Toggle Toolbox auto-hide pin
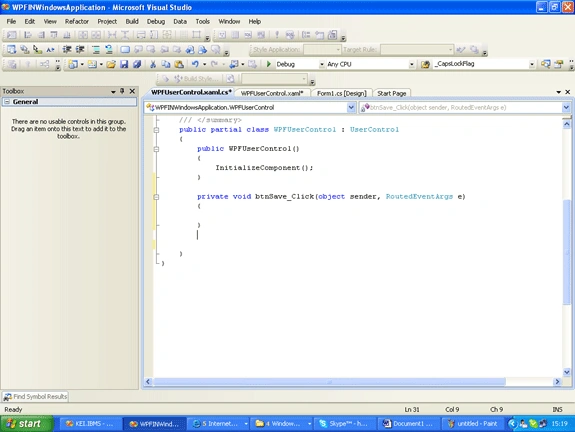 click(x=122, y=91)
